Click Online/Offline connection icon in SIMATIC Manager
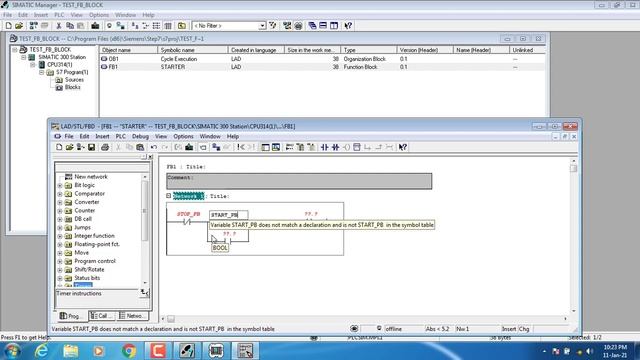 (x=120, y=26)
